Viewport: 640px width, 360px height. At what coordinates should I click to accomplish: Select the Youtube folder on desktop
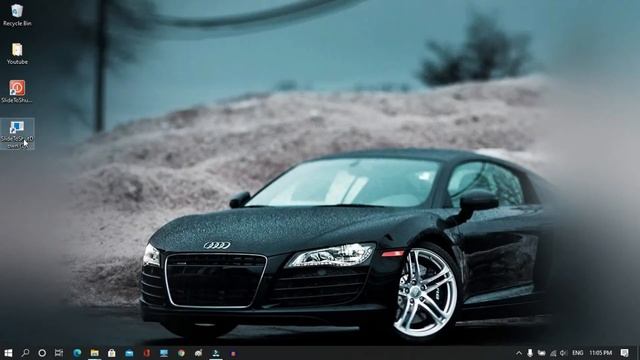click(x=17, y=53)
